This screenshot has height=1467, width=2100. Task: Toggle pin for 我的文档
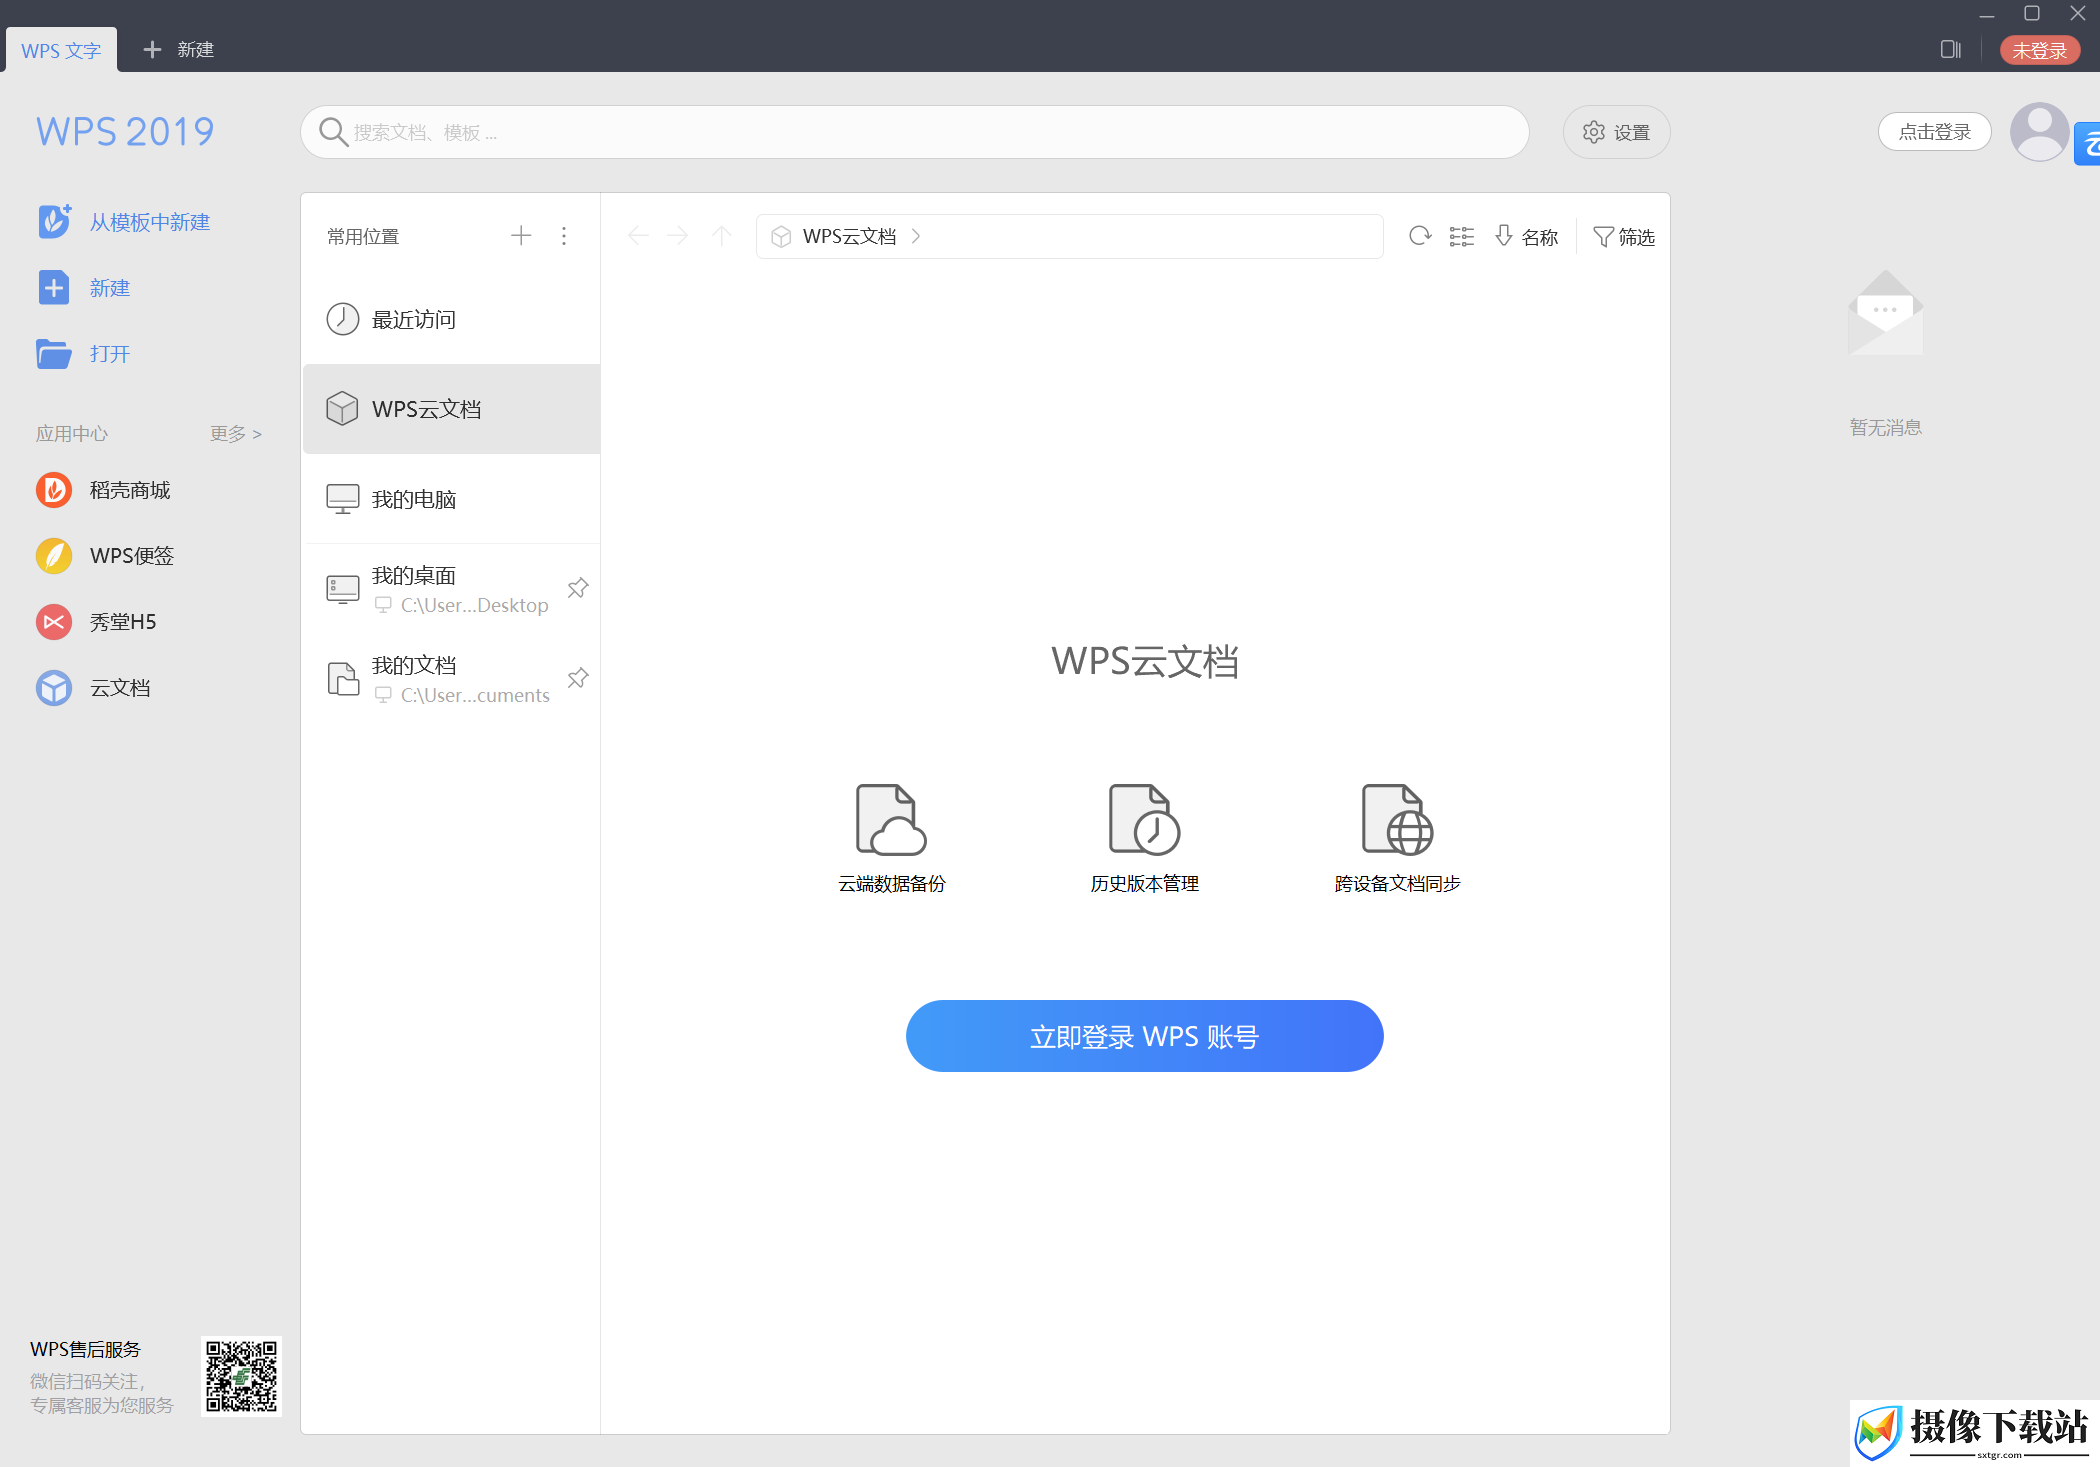578,678
